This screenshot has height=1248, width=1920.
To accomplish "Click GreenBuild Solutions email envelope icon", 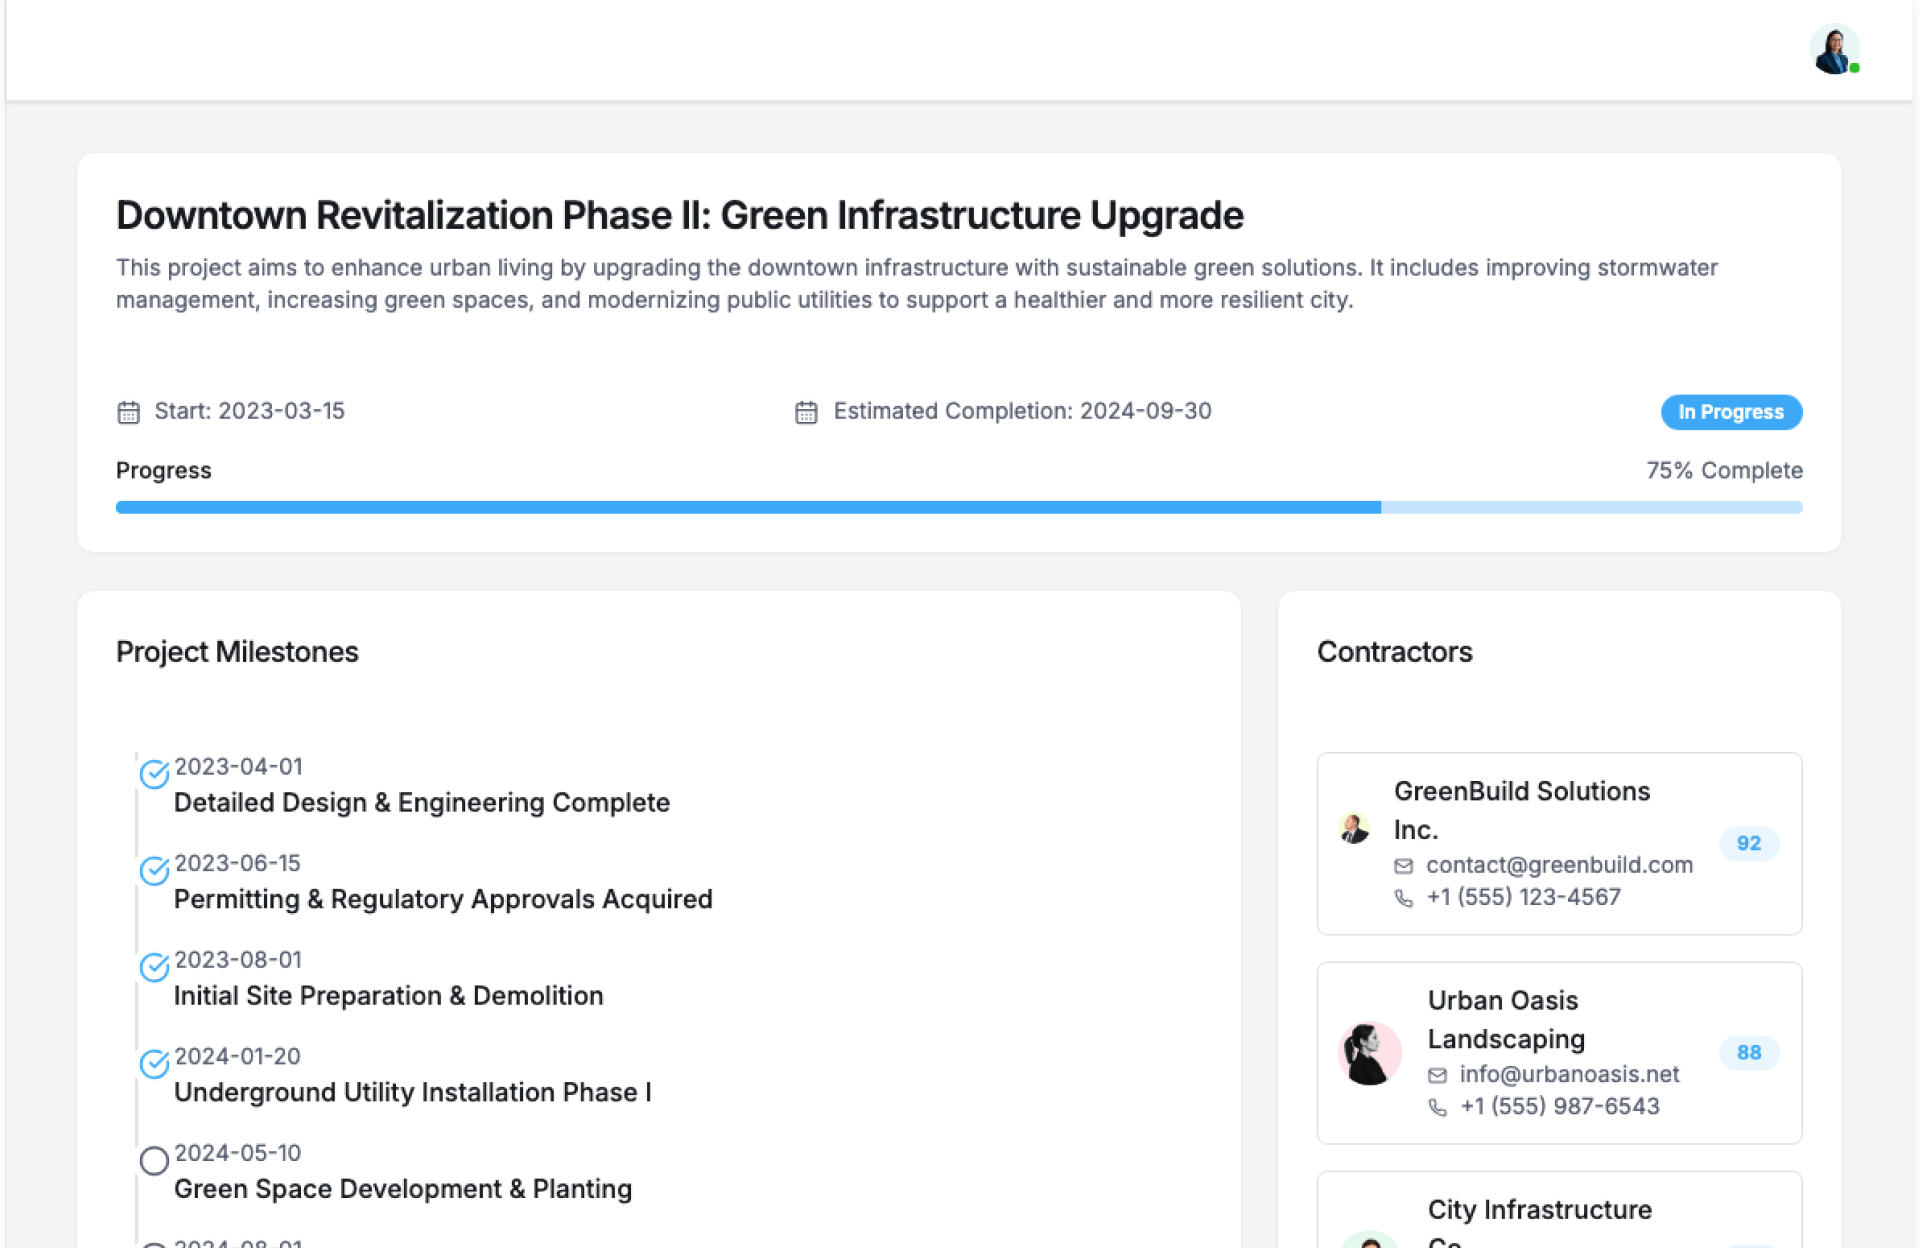I will coord(1403,866).
